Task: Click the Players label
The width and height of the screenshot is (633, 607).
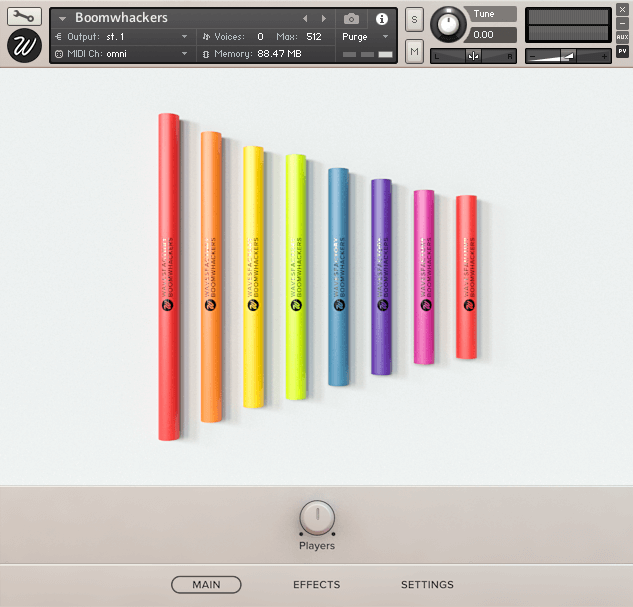Action: [317, 546]
